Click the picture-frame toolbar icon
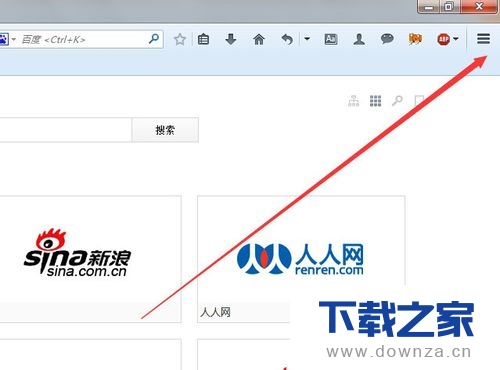 331,39
